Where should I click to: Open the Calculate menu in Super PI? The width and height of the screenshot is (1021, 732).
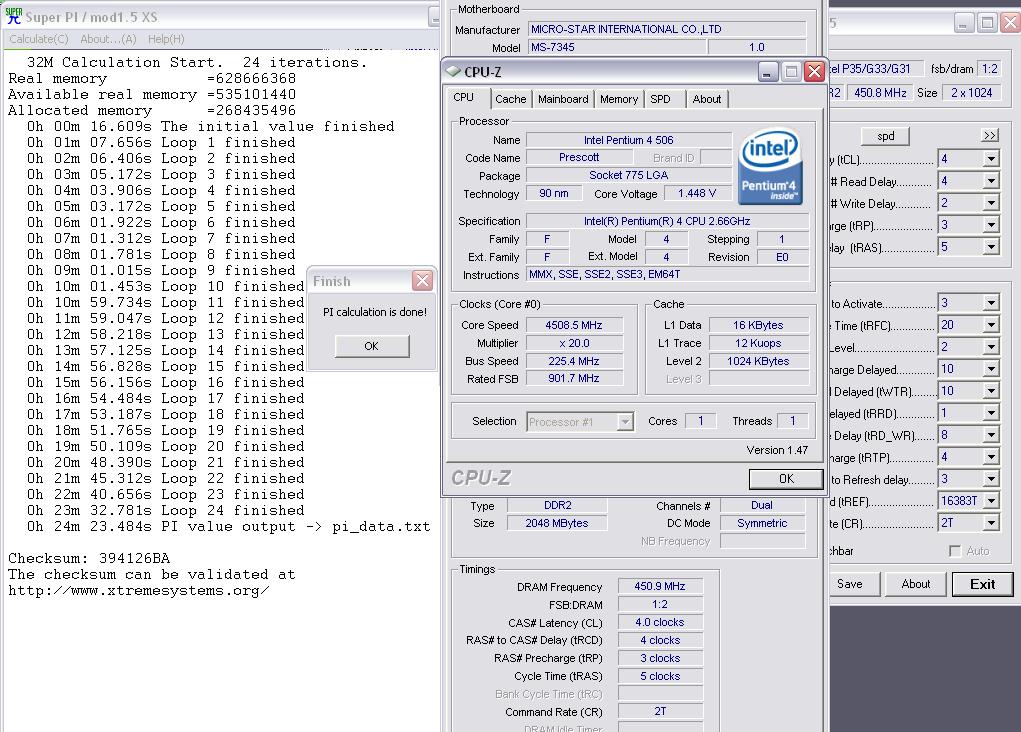coord(38,39)
